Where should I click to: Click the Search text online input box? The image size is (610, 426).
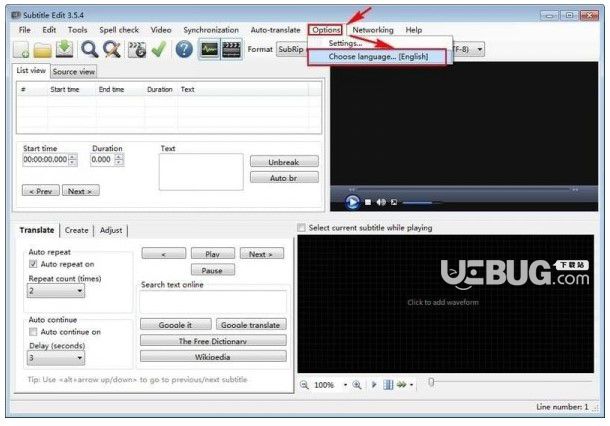tap(213, 302)
